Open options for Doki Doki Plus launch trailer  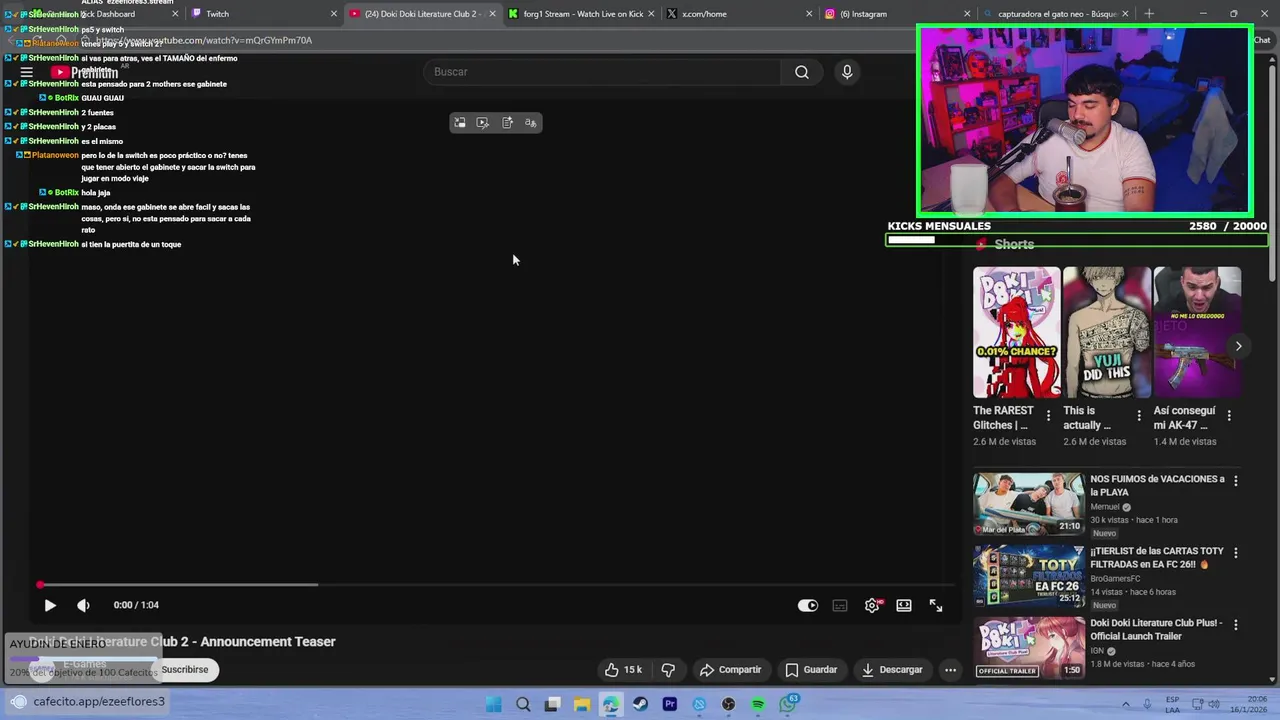click(1235, 625)
